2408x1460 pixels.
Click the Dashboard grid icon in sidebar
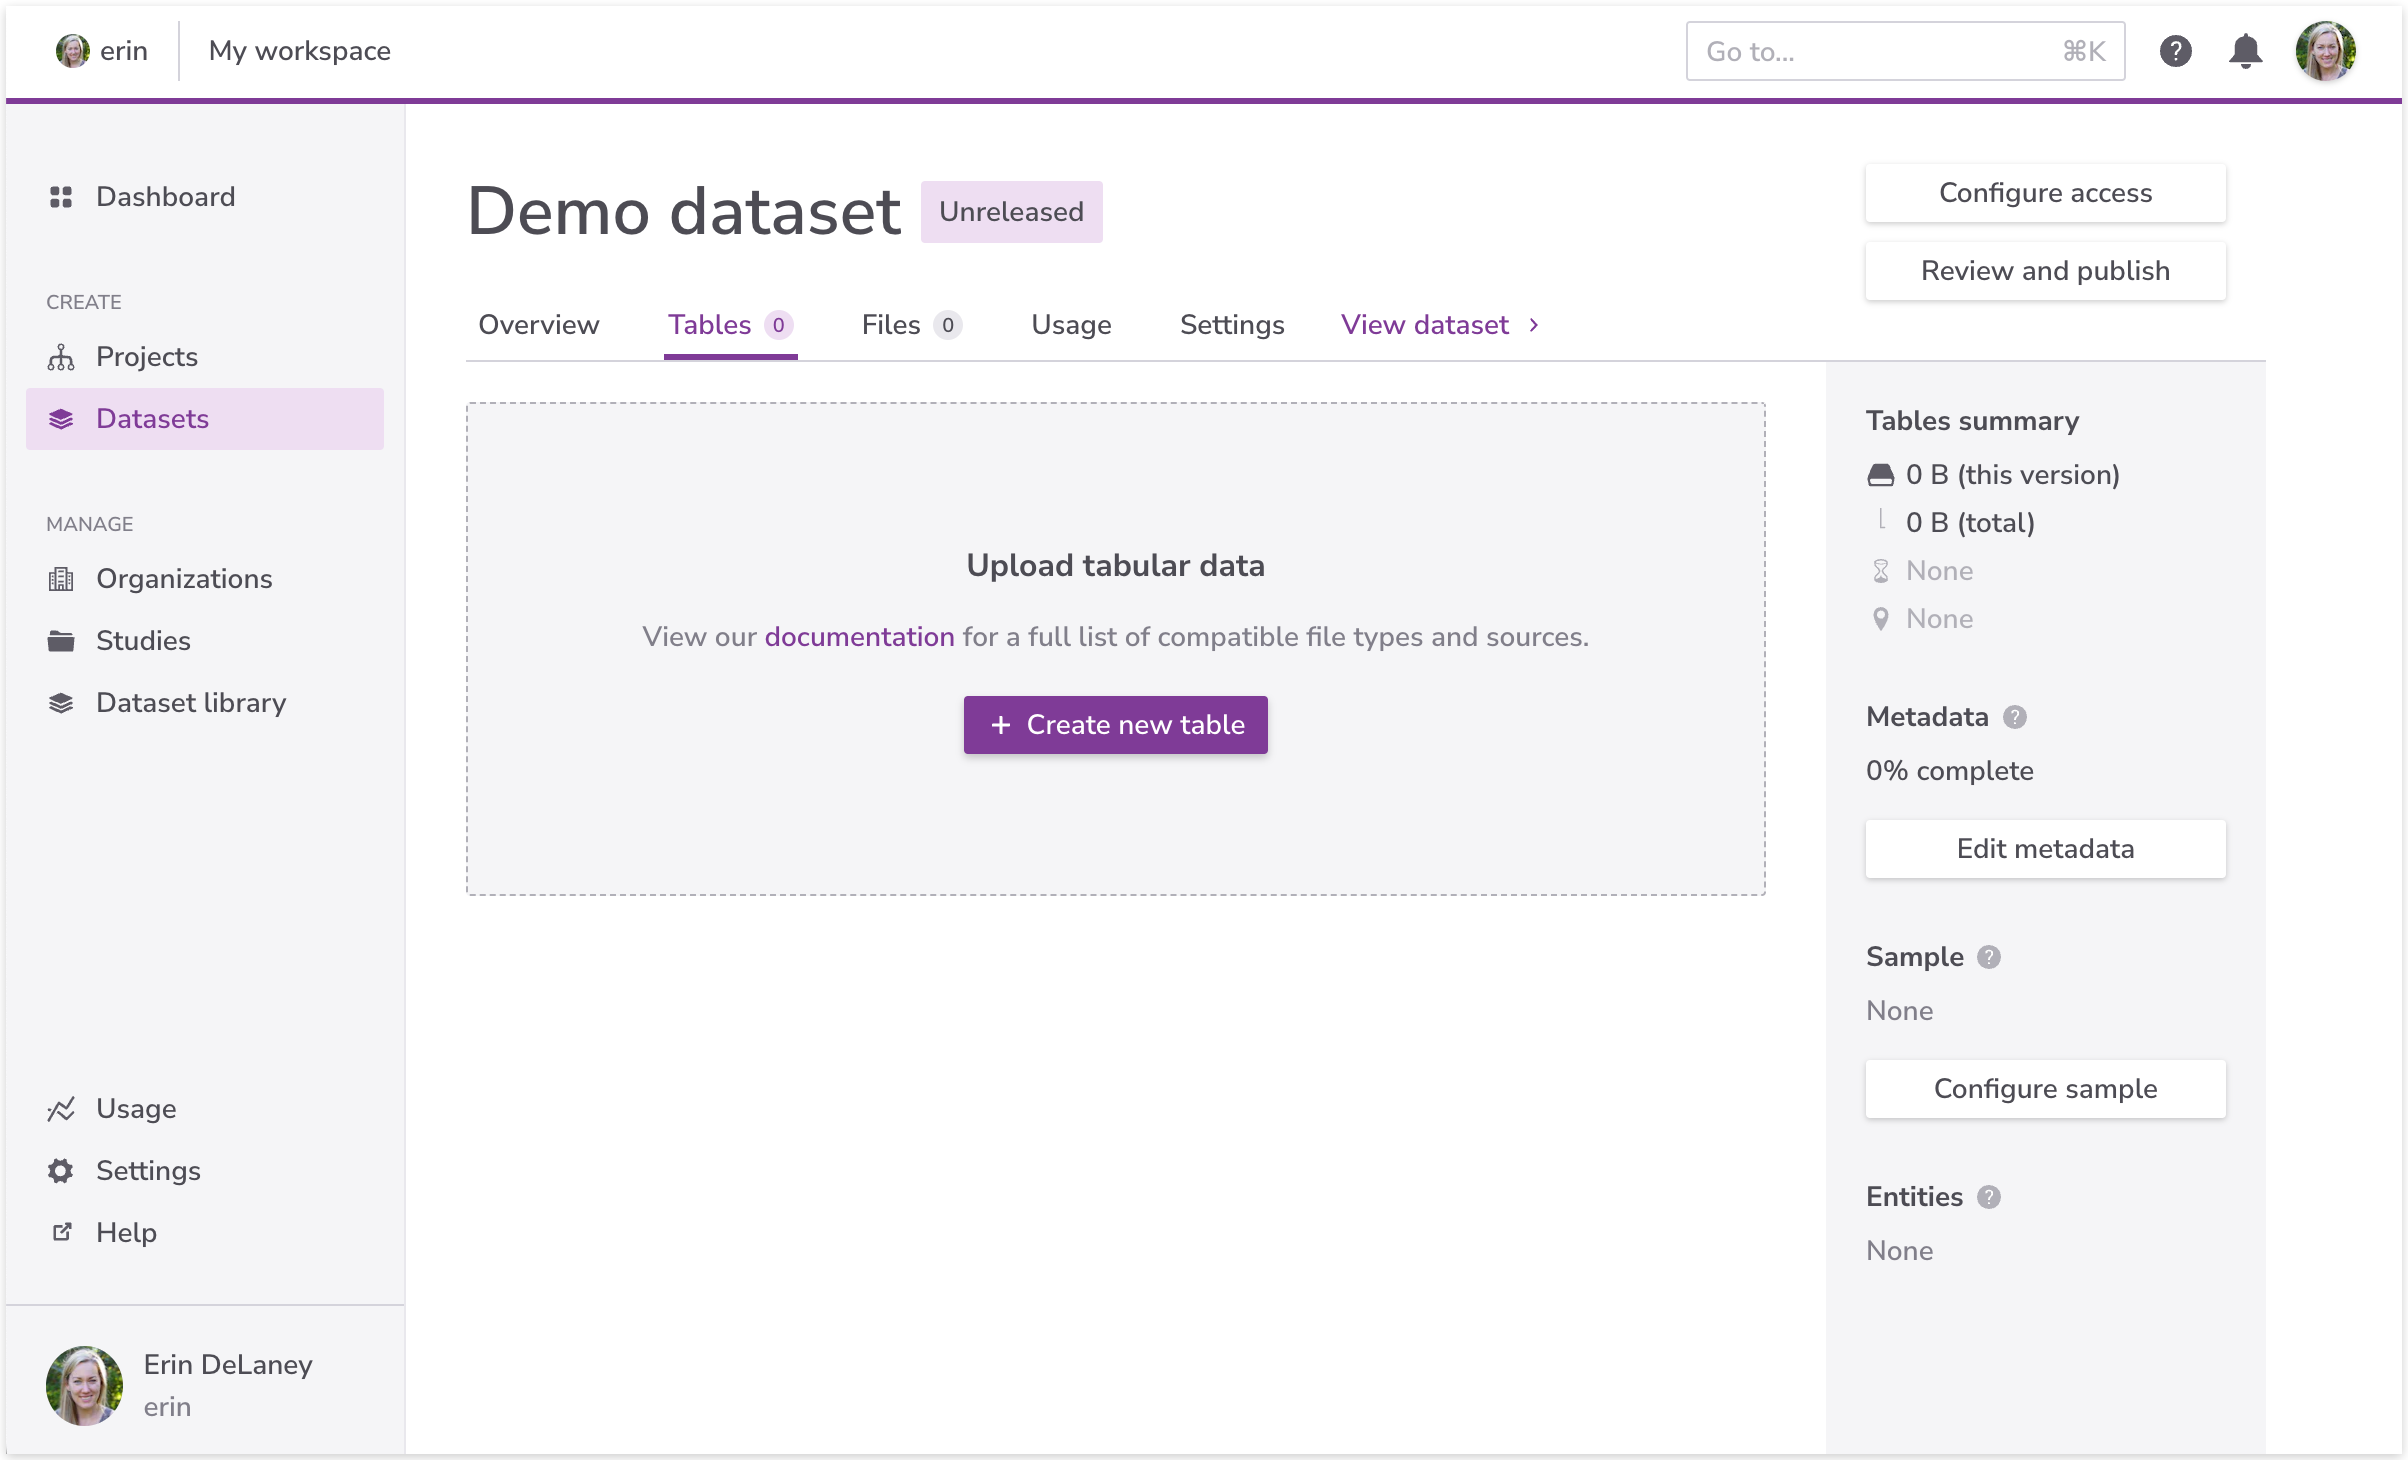[x=61, y=197]
